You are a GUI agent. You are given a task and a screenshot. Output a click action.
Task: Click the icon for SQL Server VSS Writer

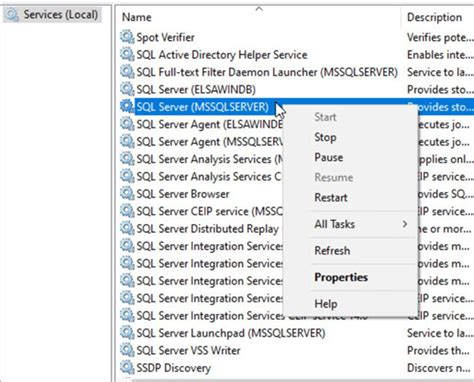tap(127, 350)
